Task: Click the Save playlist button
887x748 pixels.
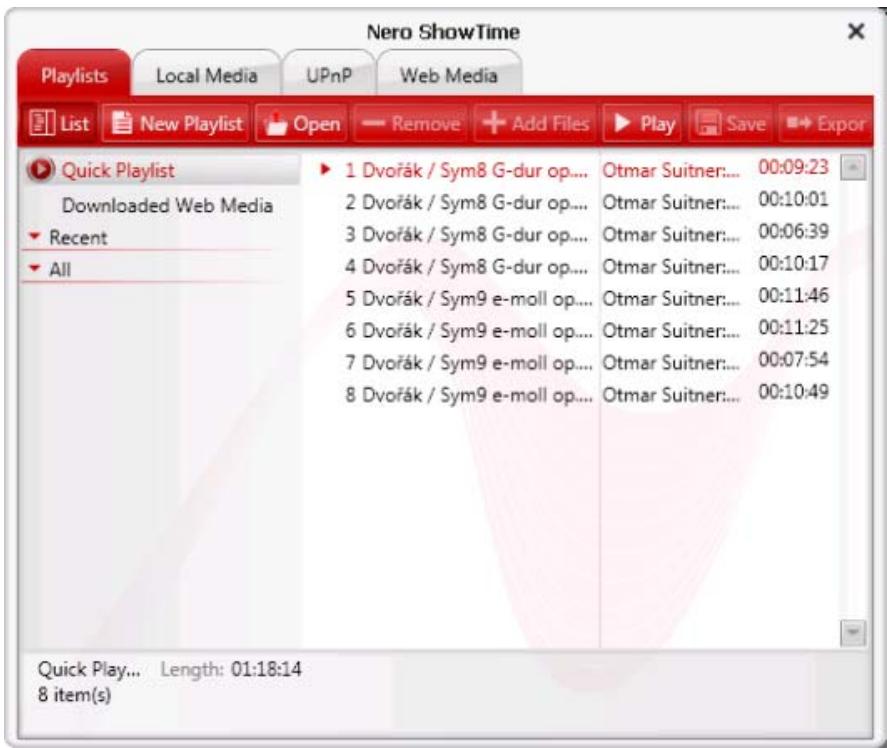Action: tap(730, 123)
